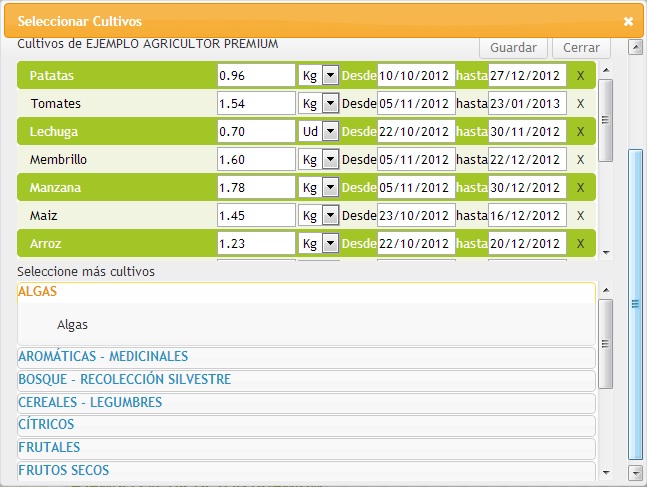The image size is (647, 487).
Task: Remove the Arroz crop entry
Action: coord(580,244)
